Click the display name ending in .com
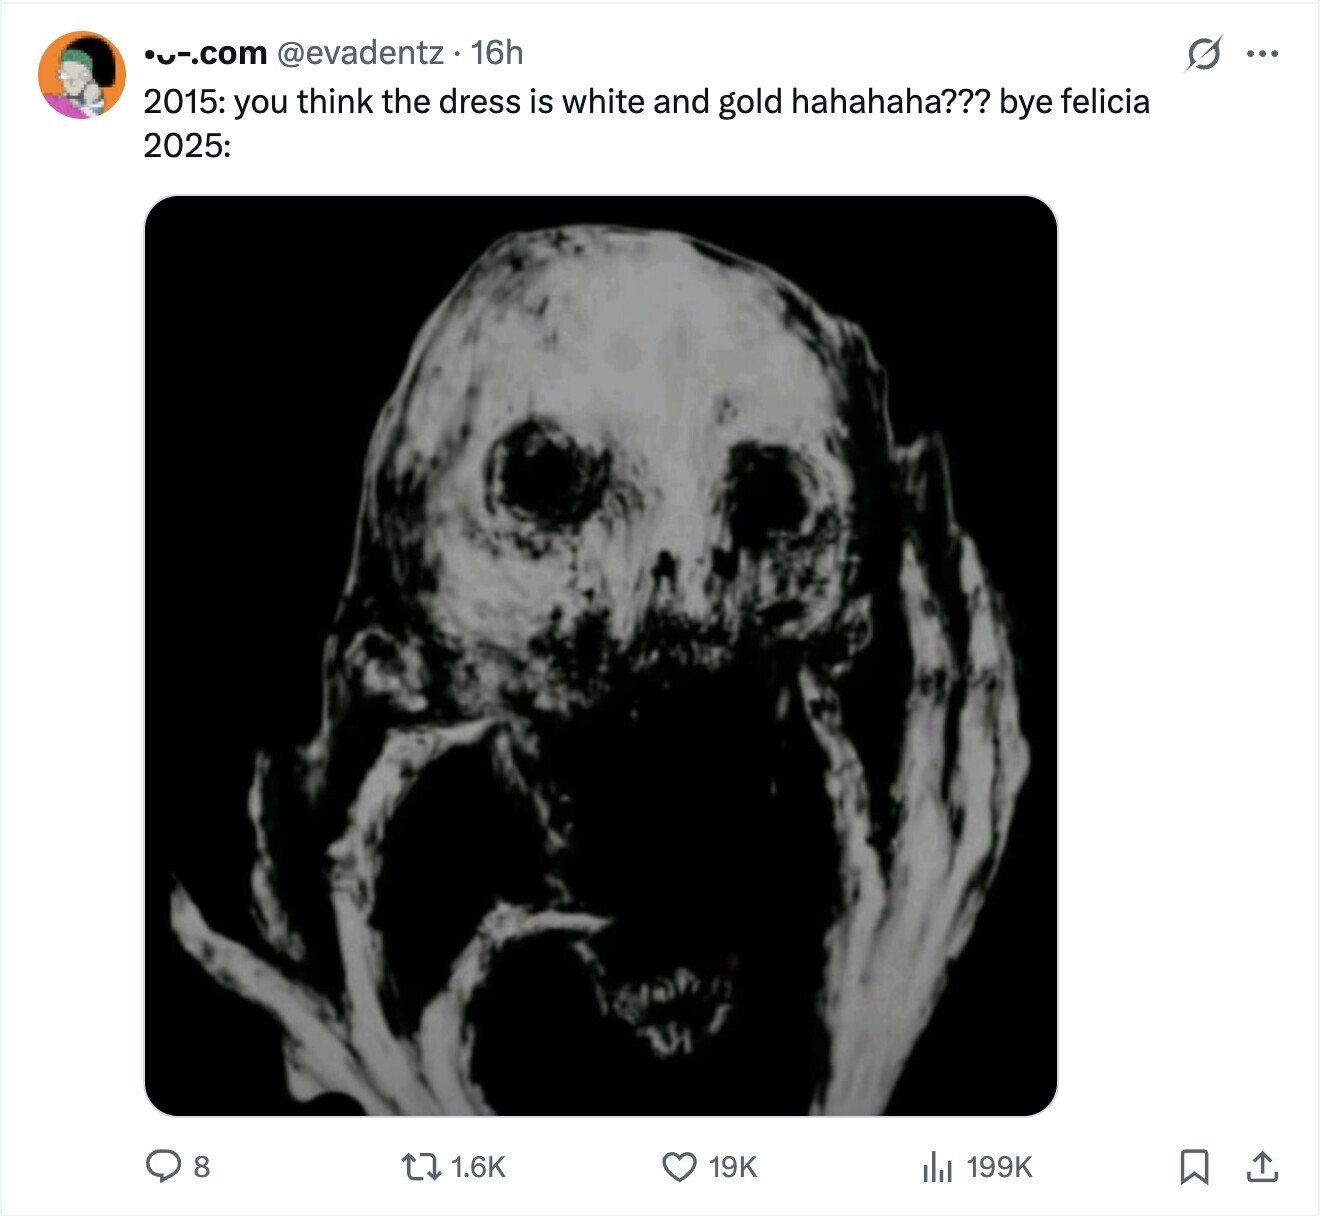 (205, 53)
